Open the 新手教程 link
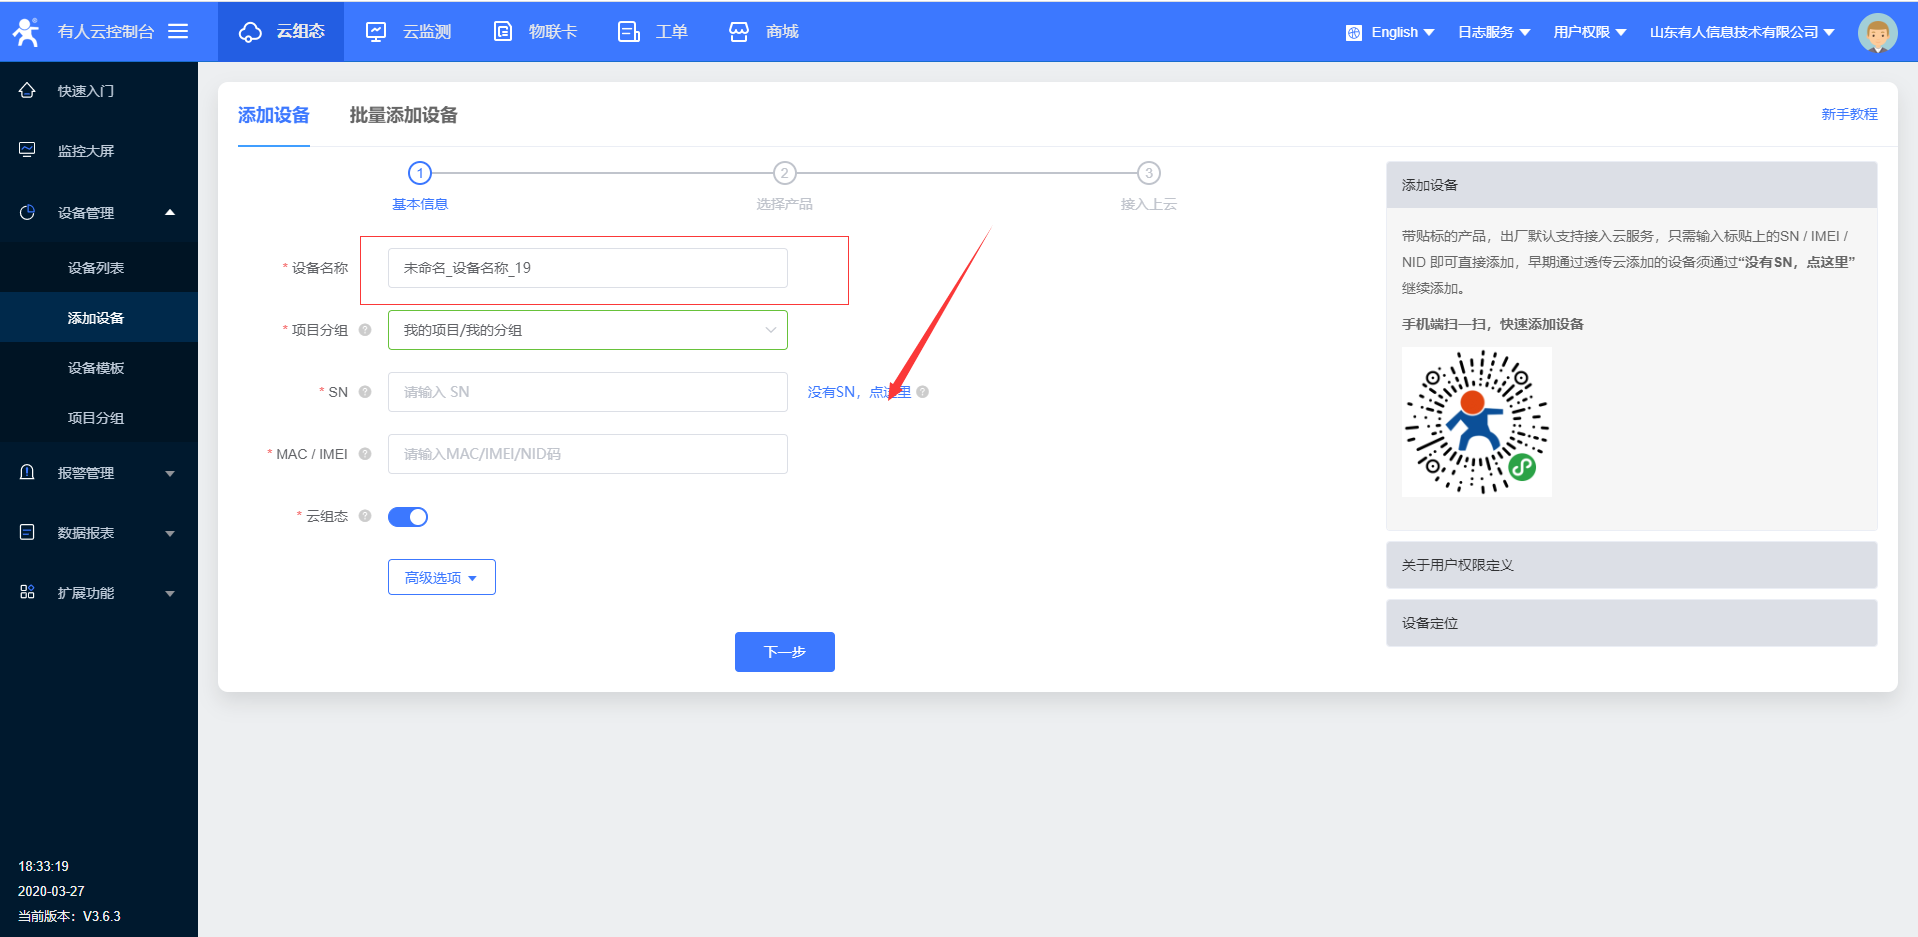Image resolution: width=1918 pixels, height=937 pixels. (1848, 114)
